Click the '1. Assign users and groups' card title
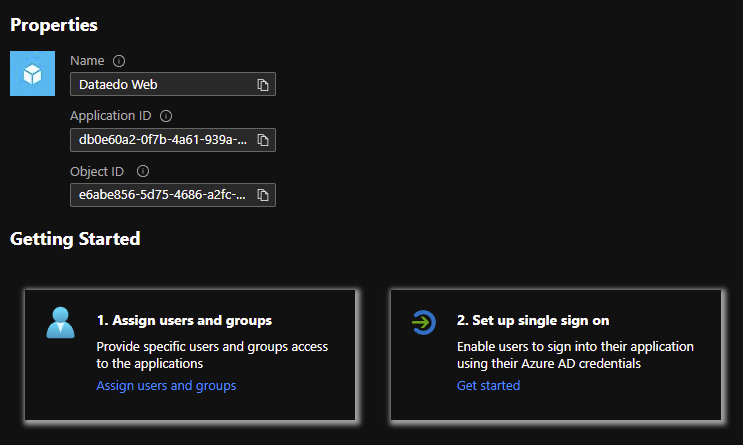 [184, 321]
